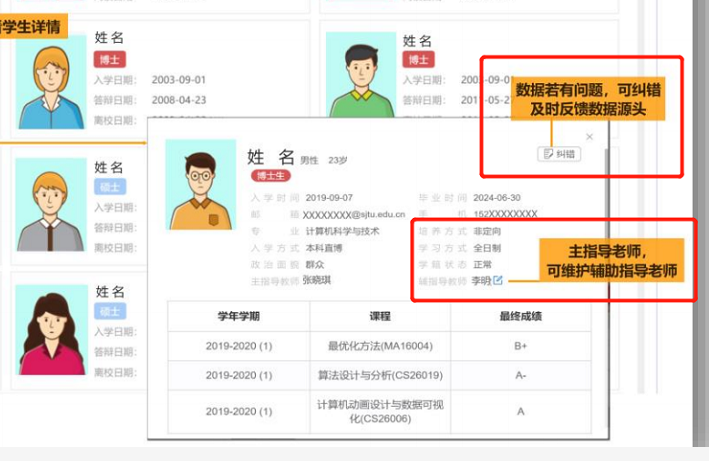
Task: Select the blonde woman avatar in blue
Action: [x=49, y=75]
